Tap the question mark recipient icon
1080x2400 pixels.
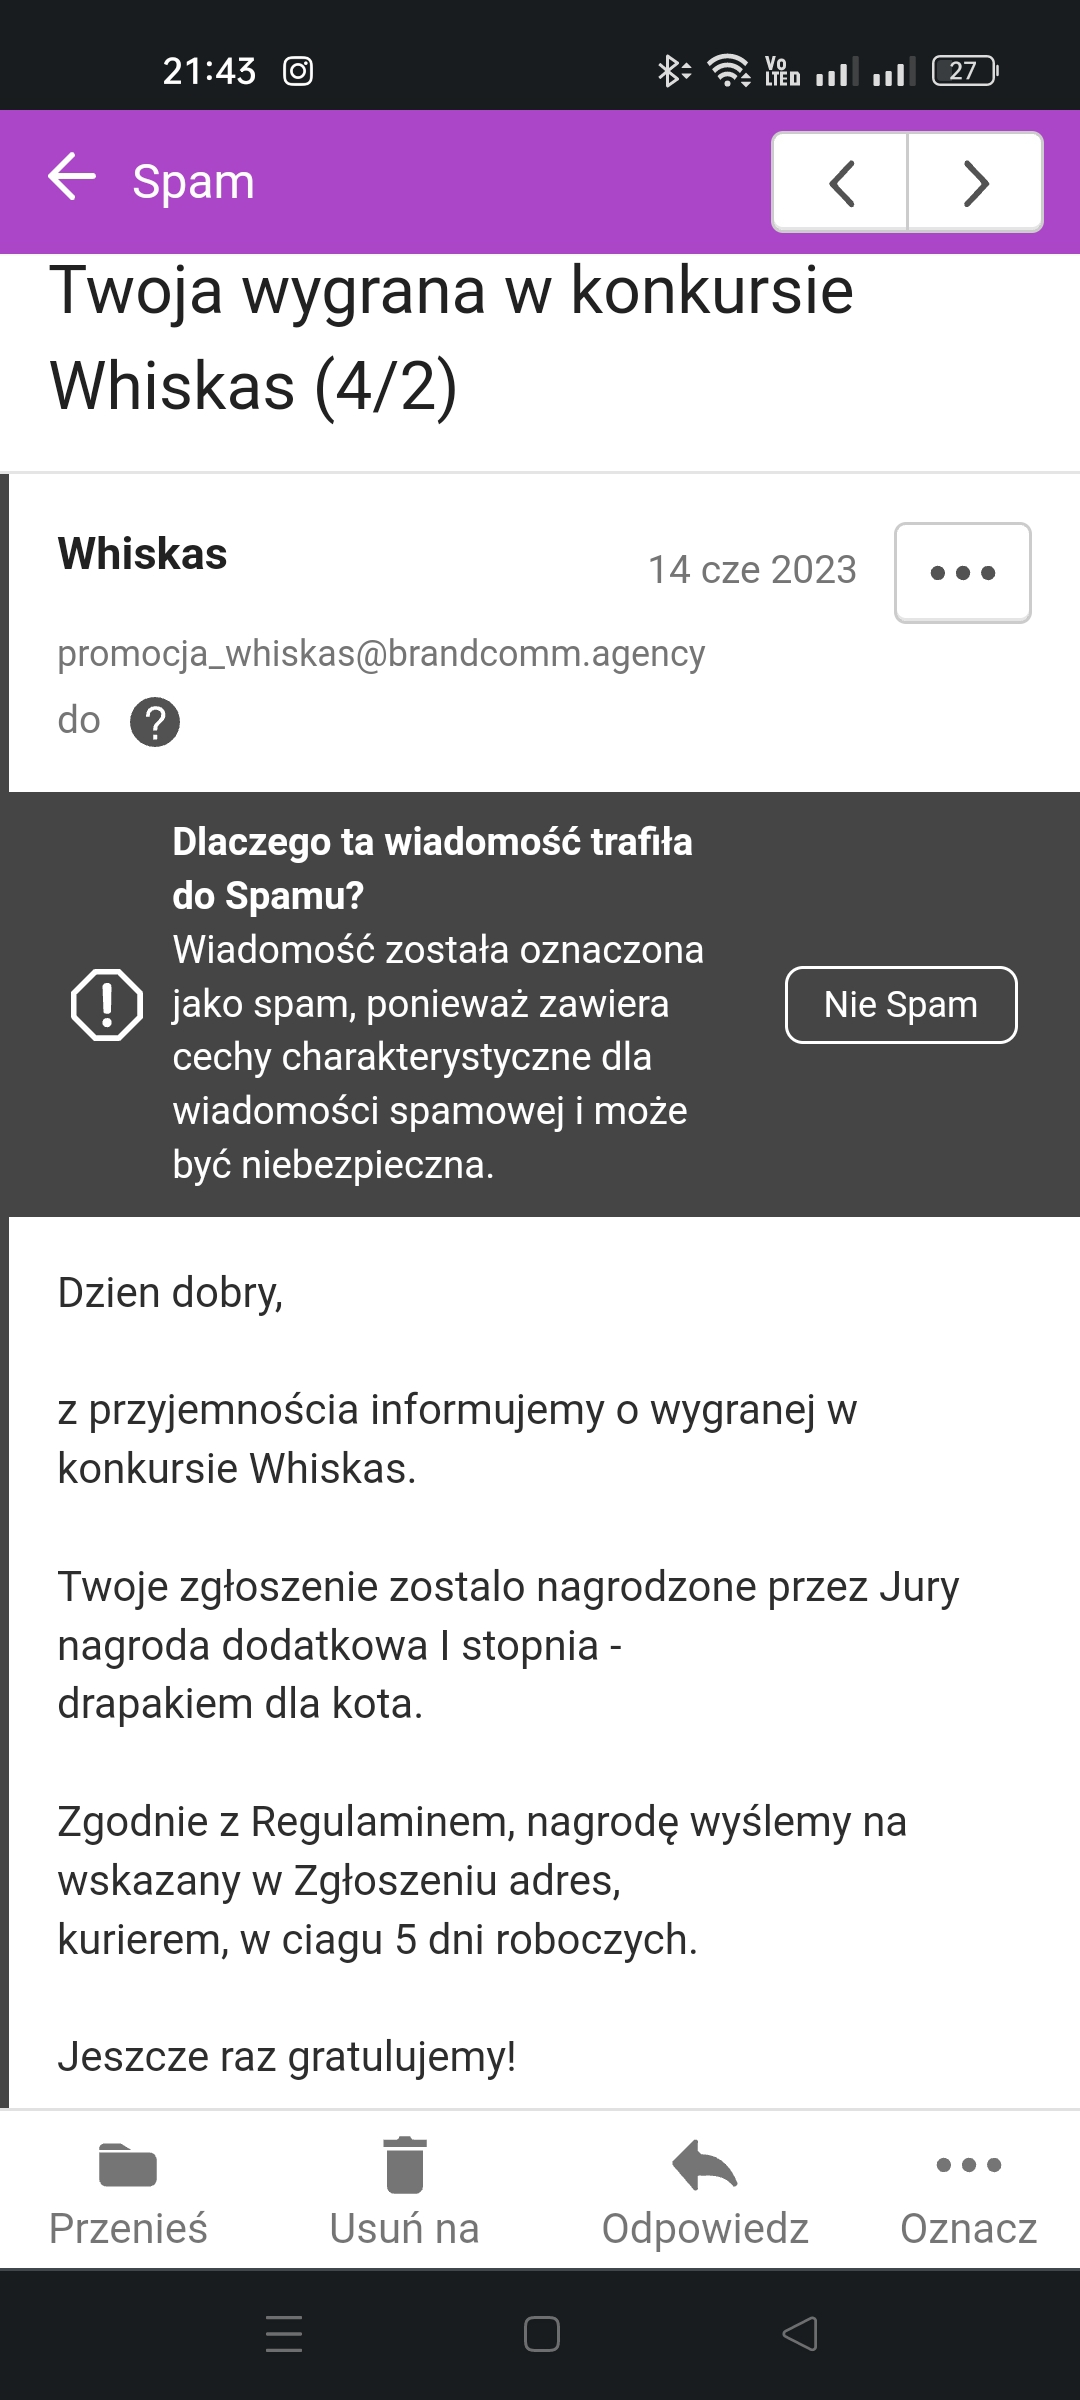(155, 722)
